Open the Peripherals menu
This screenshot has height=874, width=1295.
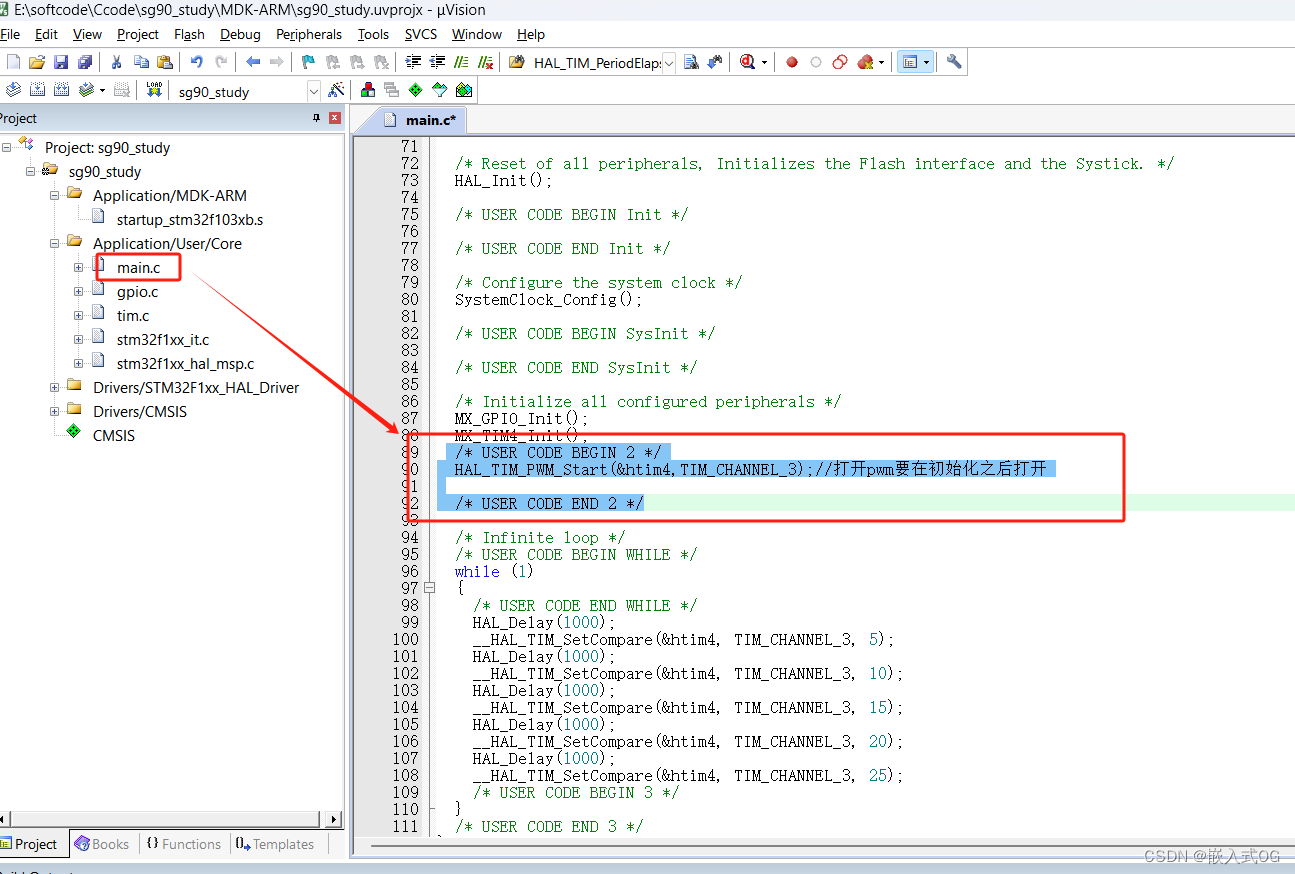coord(309,34)
